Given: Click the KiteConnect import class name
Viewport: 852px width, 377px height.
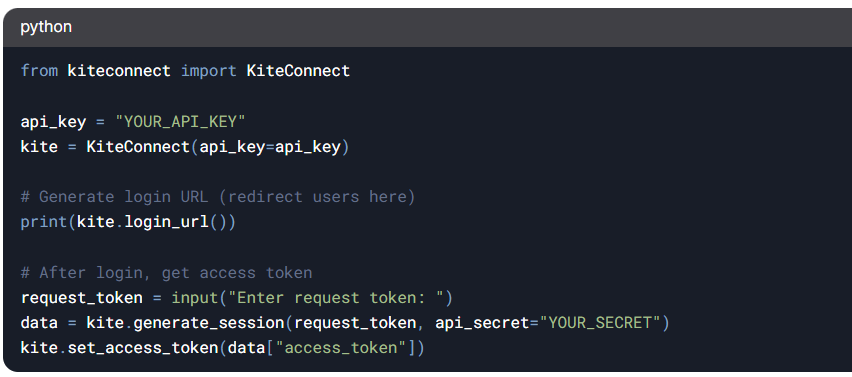Looking at the screenshot, I should pyautogui.click(x=298, y=71).
